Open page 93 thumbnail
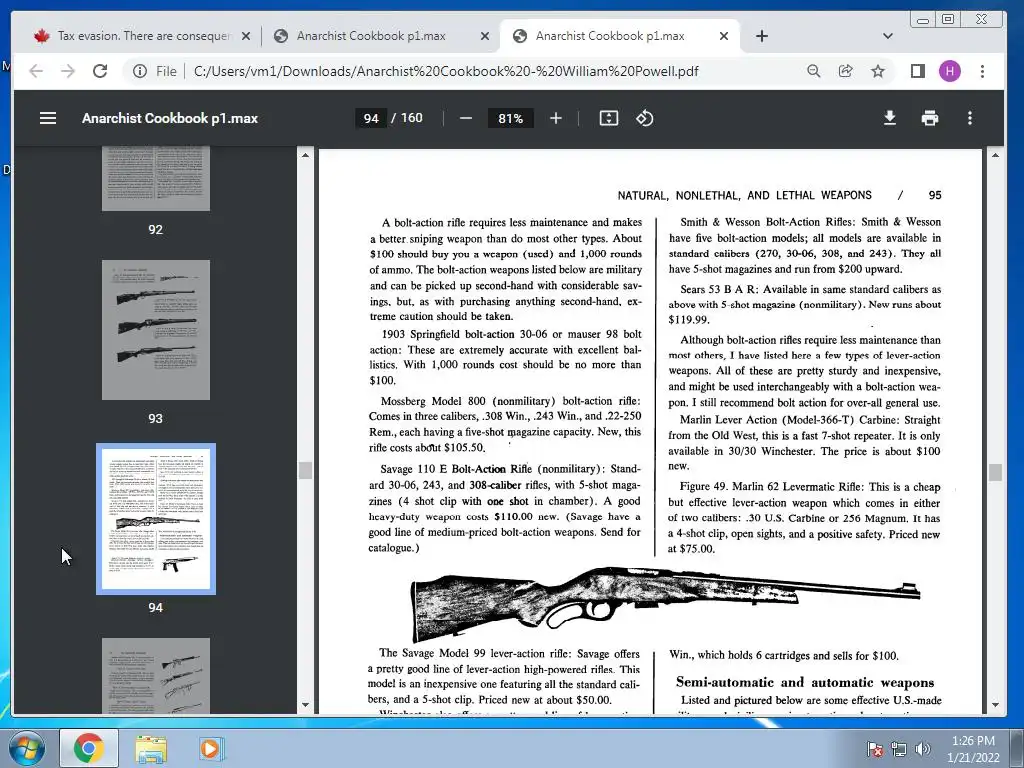The image size is (1024, 768). tap(155, 330)
